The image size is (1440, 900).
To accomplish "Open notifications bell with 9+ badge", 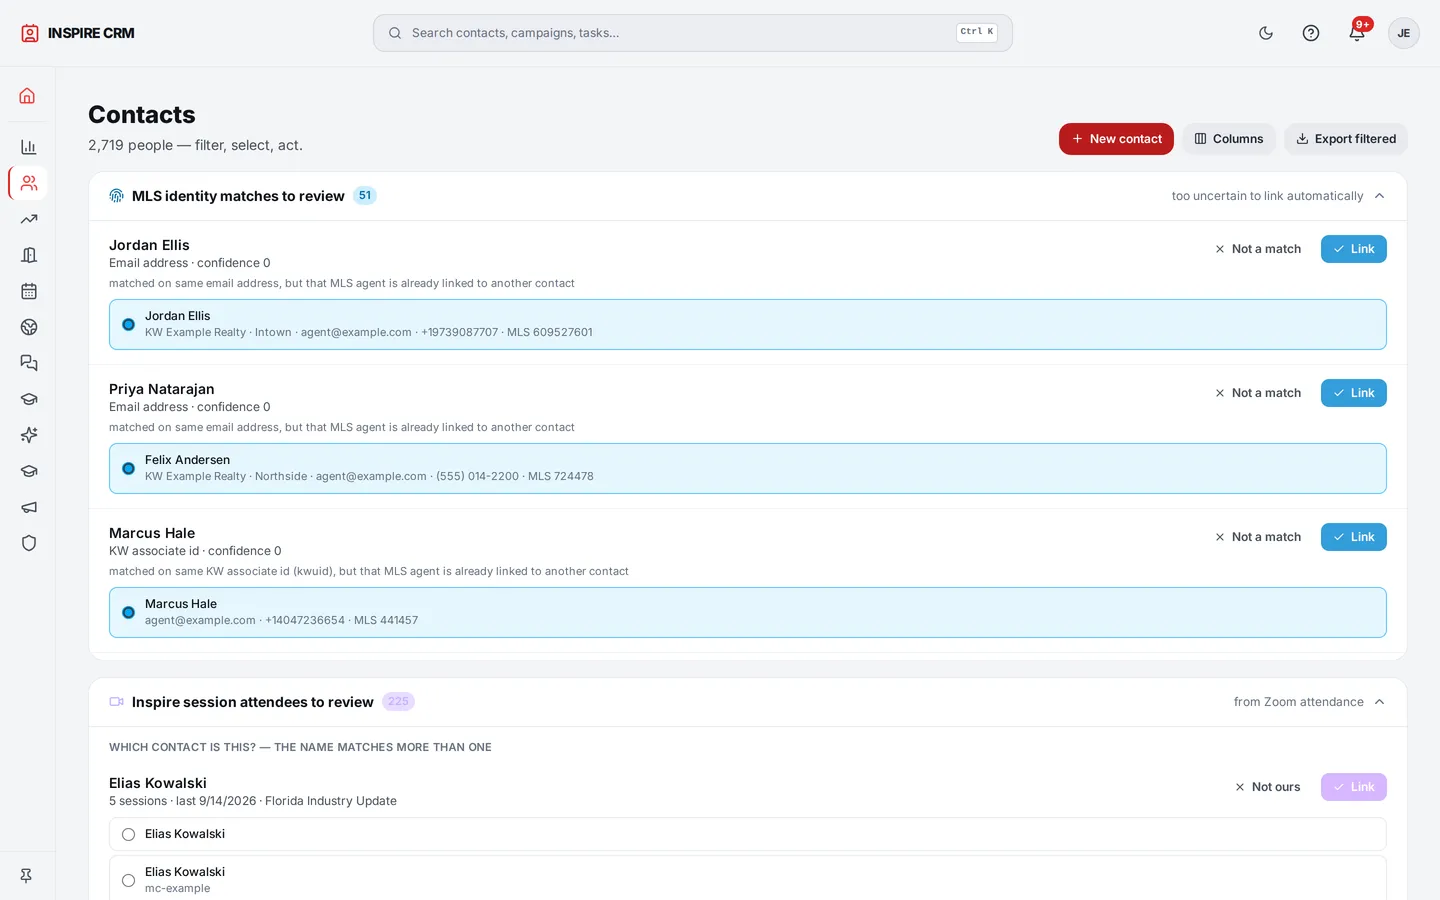I will 1357,33.
